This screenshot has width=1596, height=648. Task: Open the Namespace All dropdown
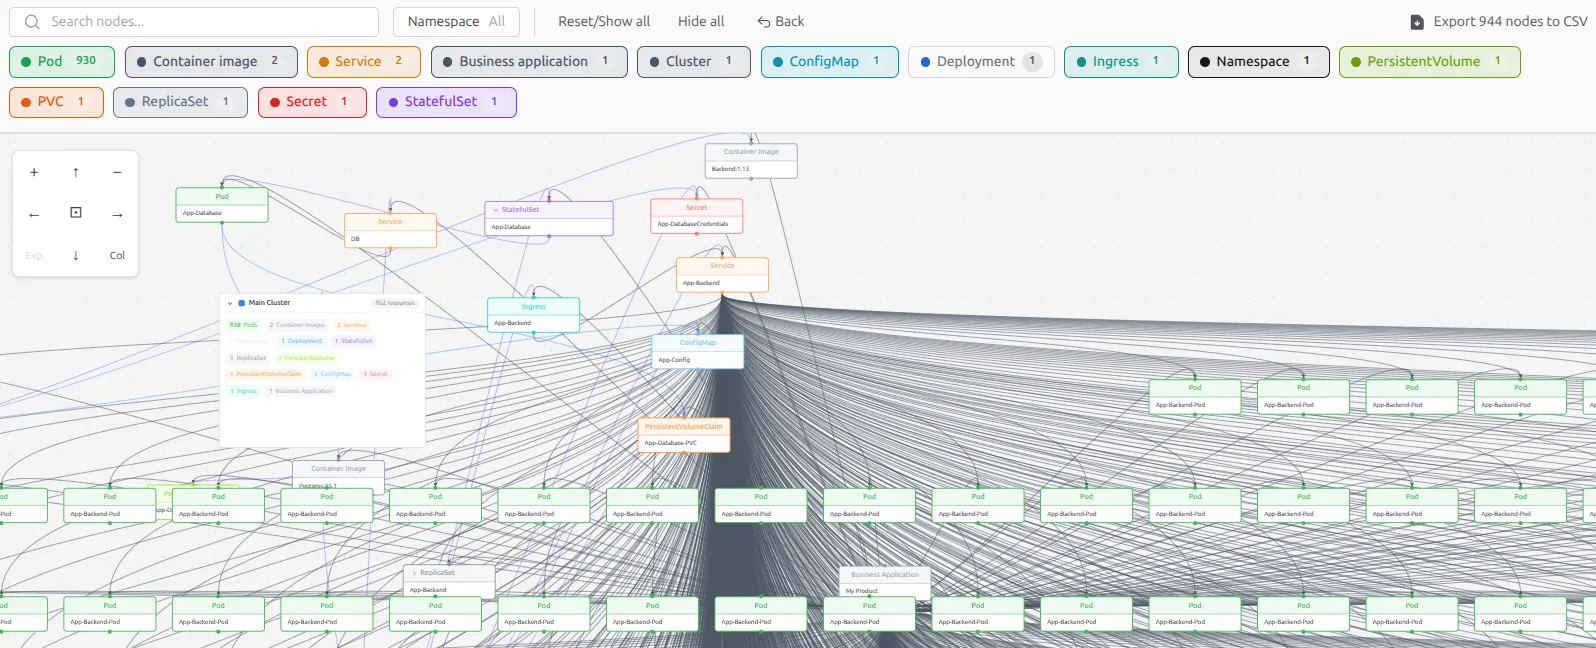(456, 21)
